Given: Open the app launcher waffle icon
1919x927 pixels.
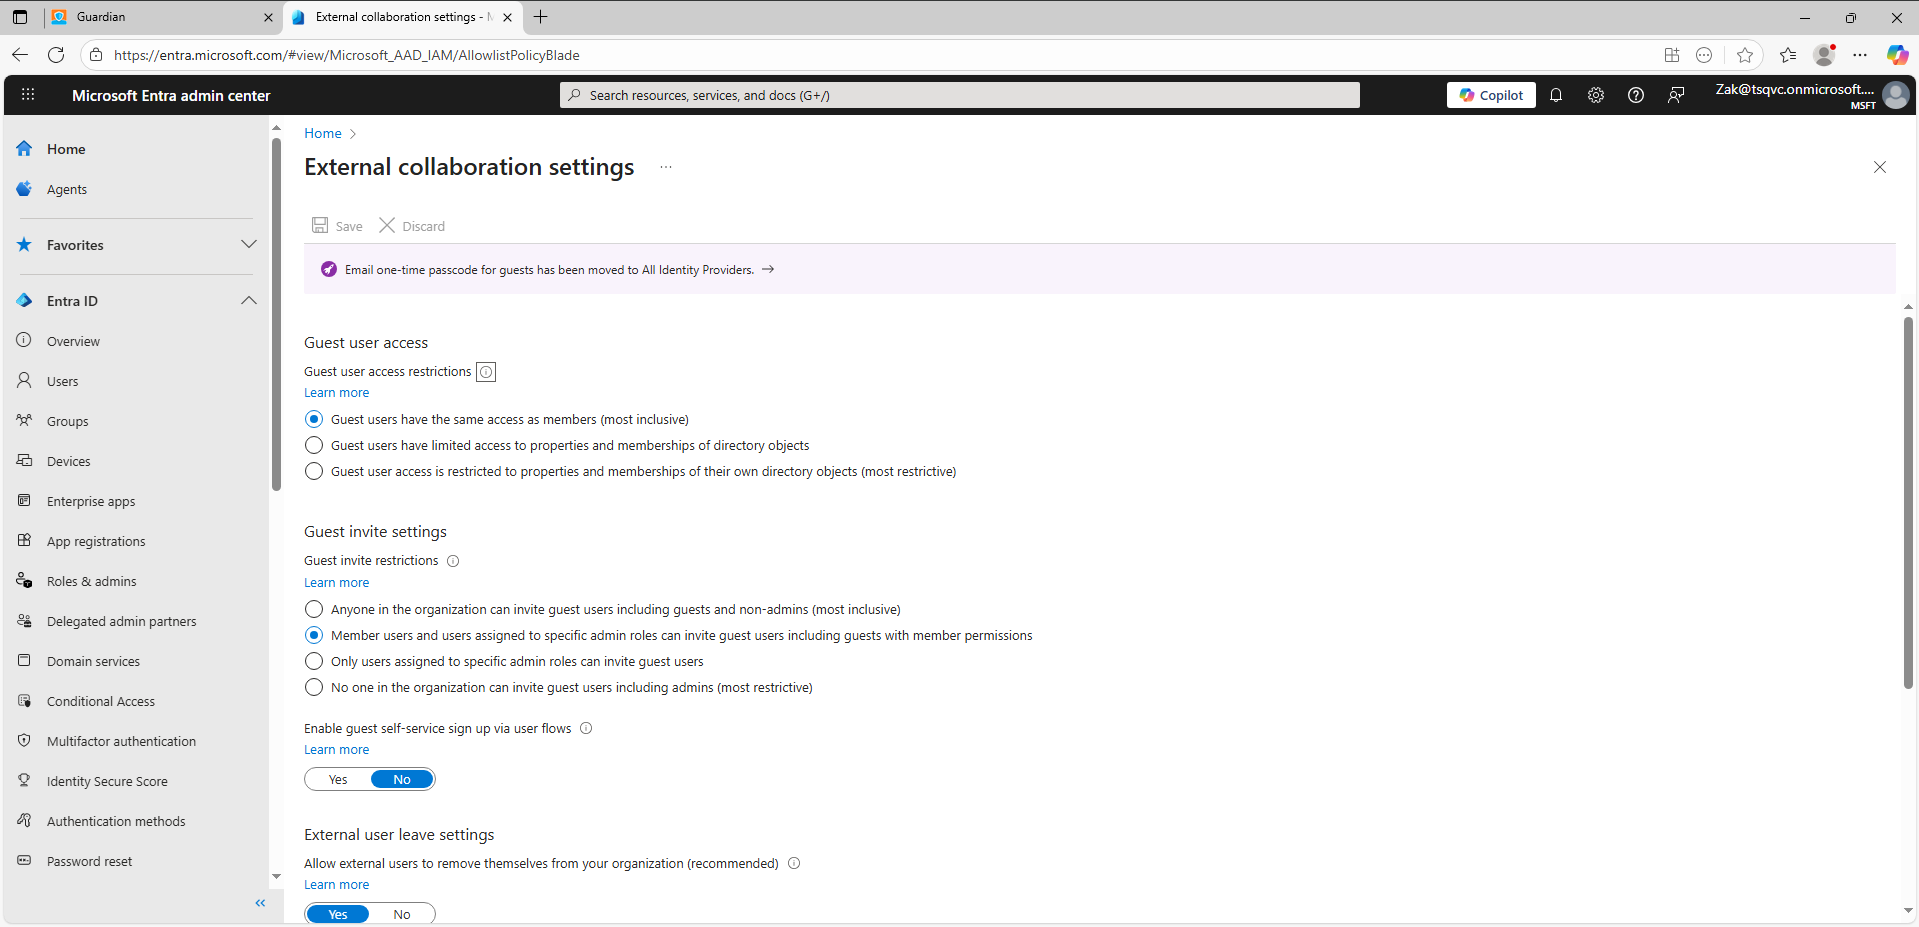Looking at the screenshot, I should pos(28,95).
